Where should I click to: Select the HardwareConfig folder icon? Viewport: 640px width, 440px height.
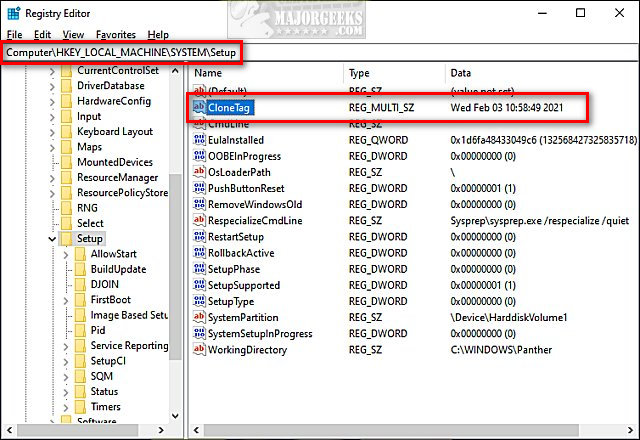click(x=67, y=101)
